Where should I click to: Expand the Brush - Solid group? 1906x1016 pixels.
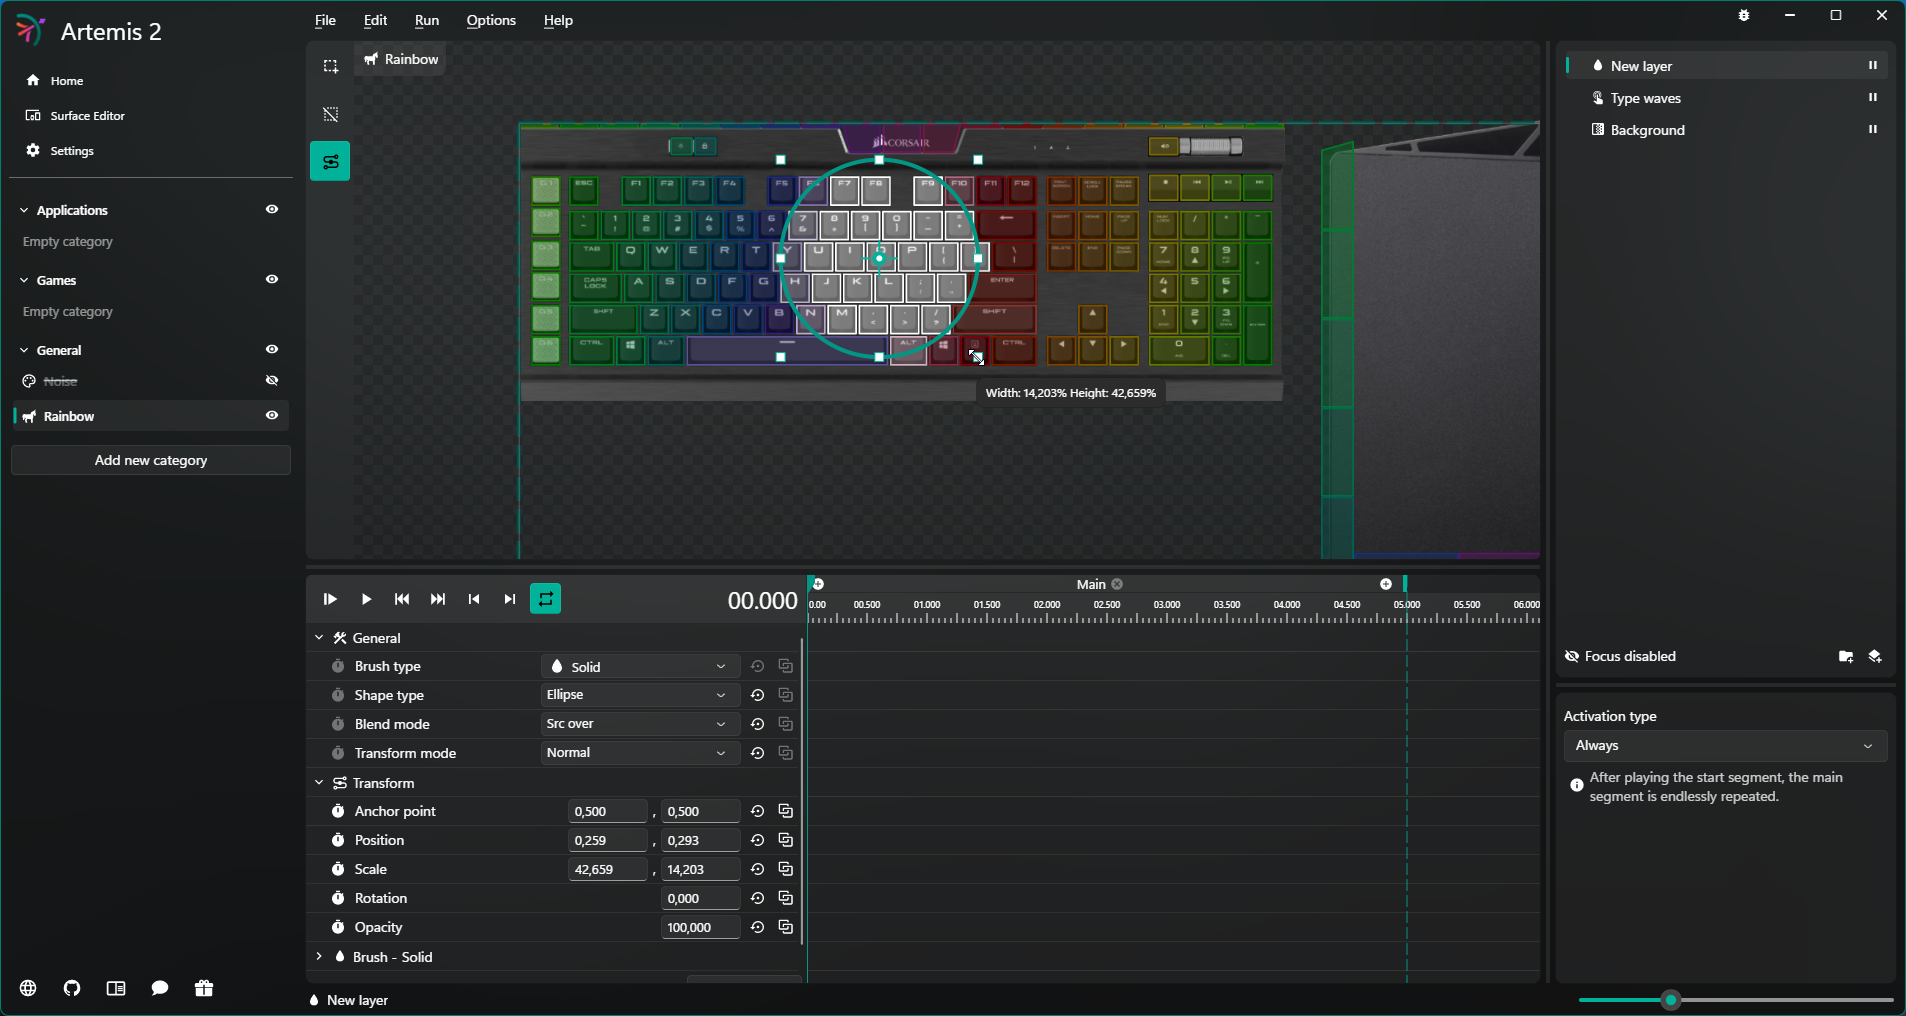[x=319, y=957]
